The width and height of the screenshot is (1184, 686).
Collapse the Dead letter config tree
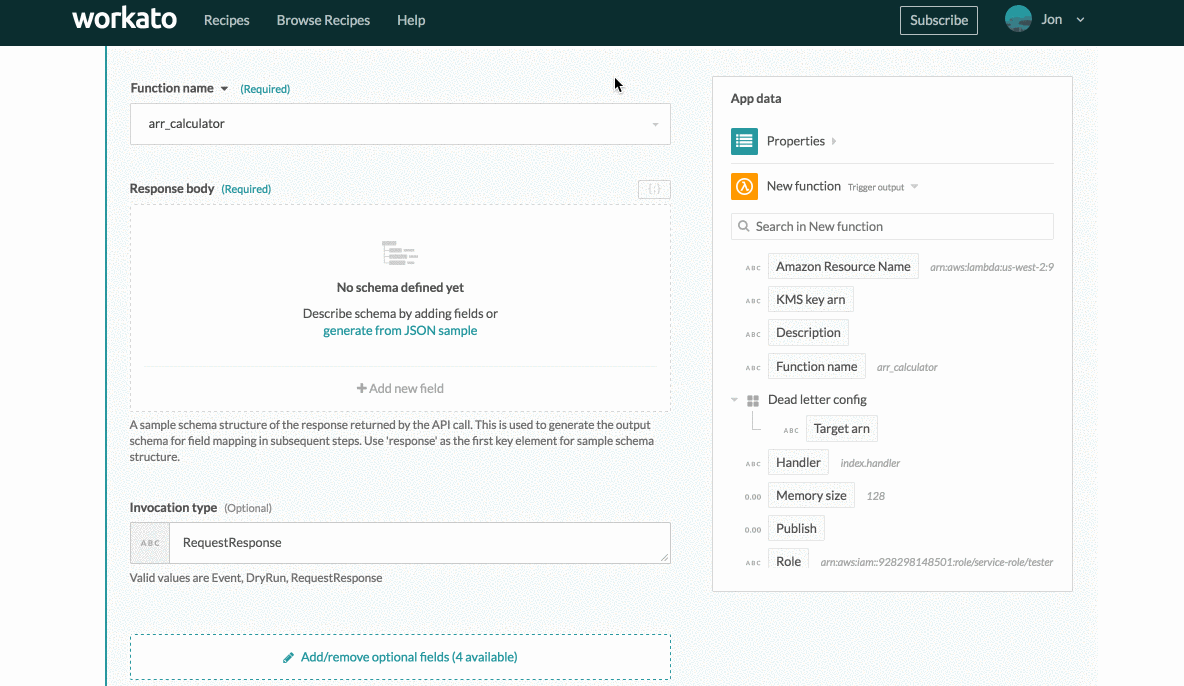point(735,400)
